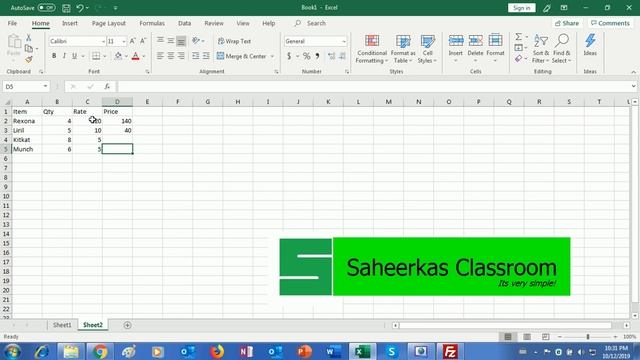This screenshot has height=360, width=640.
Task: Open the General number format dropdown
Action: click(x=344, y=41)
